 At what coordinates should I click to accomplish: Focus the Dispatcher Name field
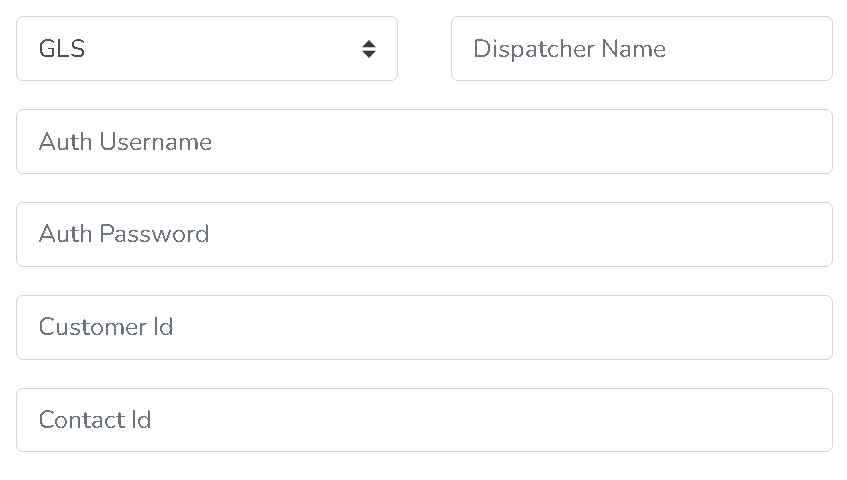point(641,48)
